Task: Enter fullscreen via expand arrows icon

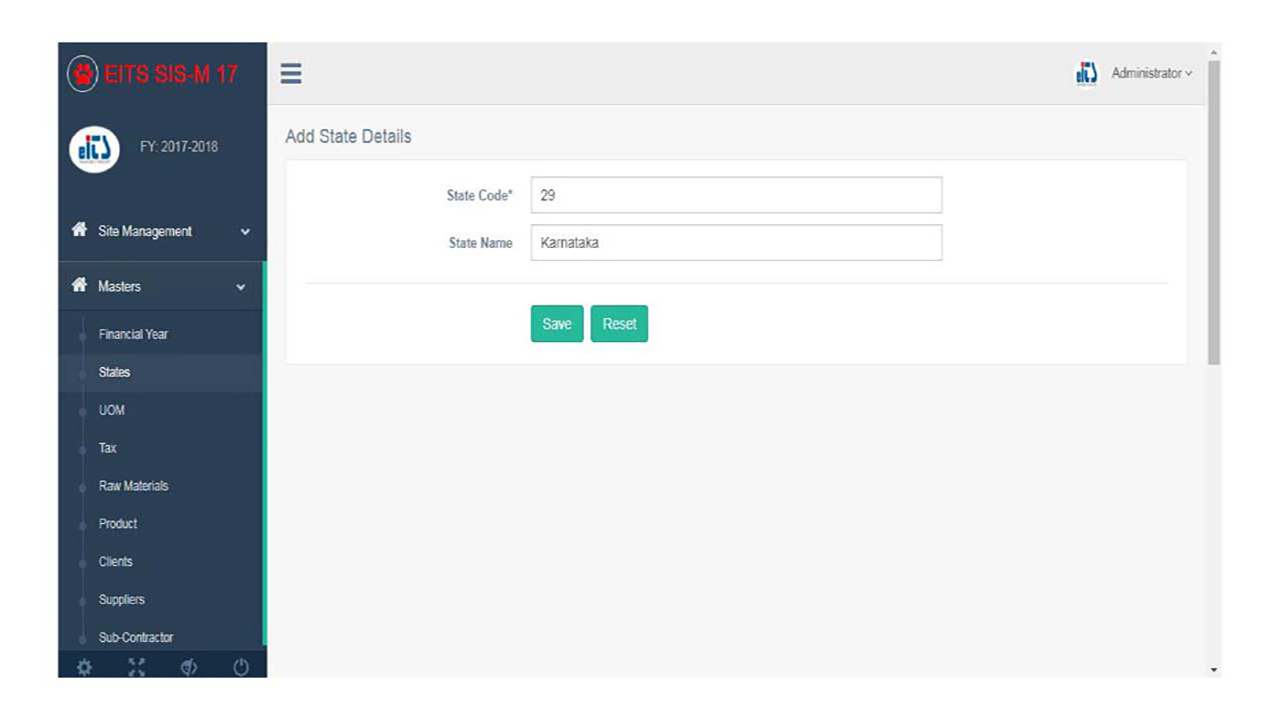Action: (x=137, y=668)
